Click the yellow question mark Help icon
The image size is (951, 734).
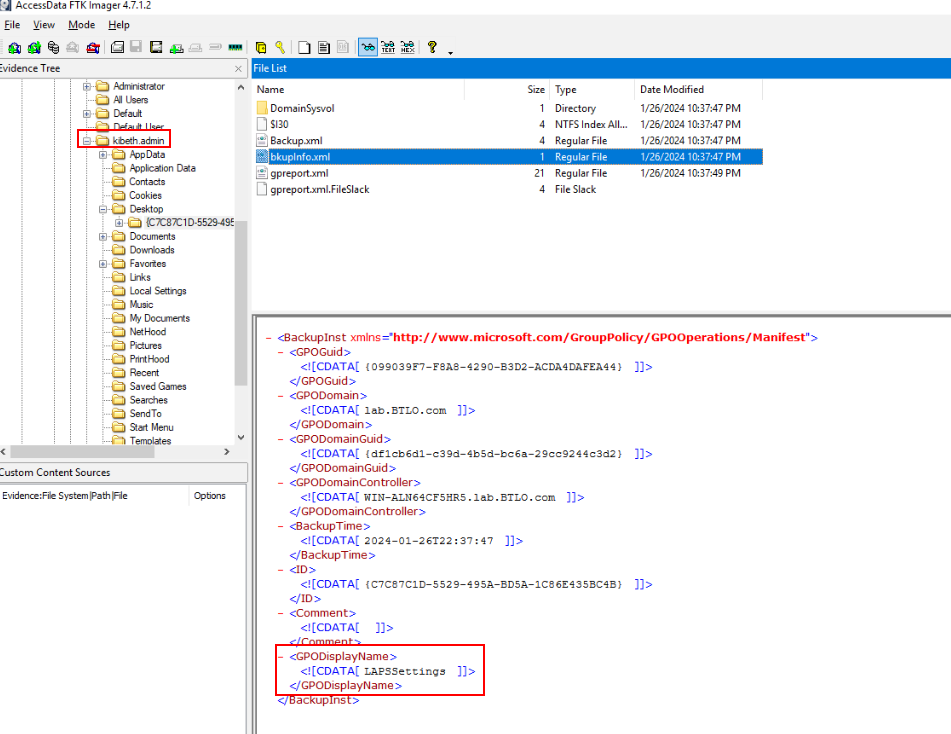pos(432,47)
